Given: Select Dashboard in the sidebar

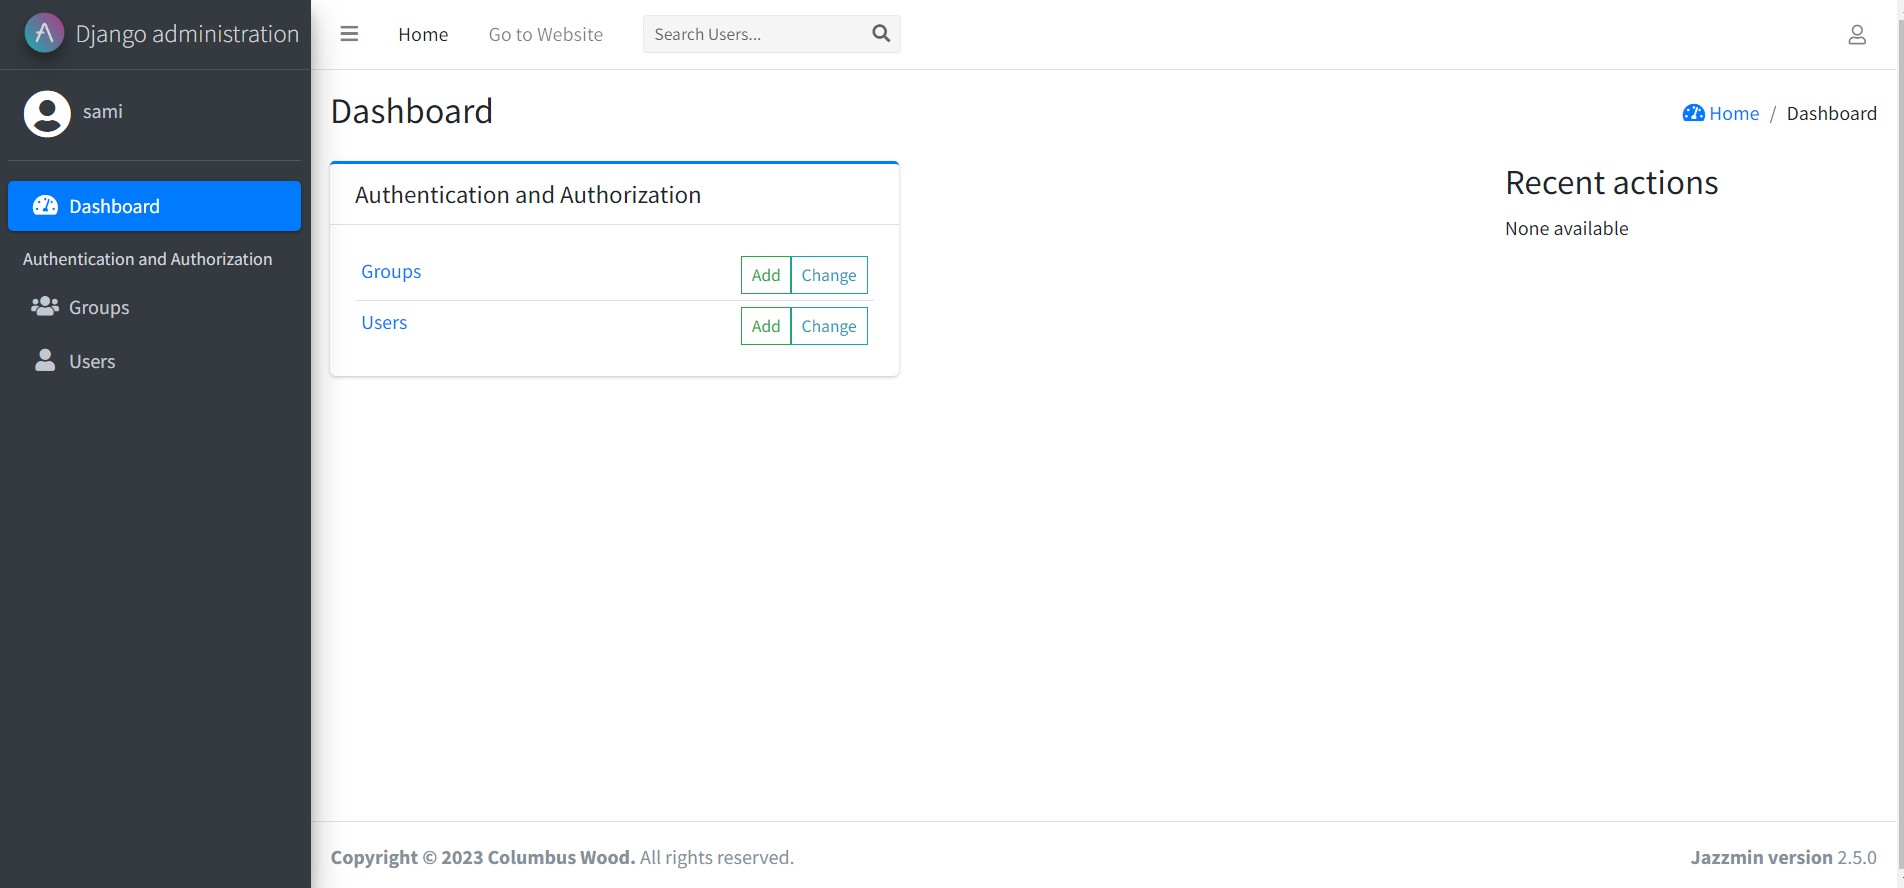Looking at the screenshot, I should click(154, 206).
